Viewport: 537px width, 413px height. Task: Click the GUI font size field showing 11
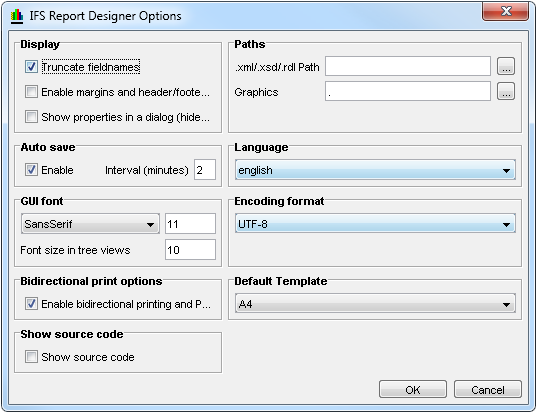(x=190, y=224)
